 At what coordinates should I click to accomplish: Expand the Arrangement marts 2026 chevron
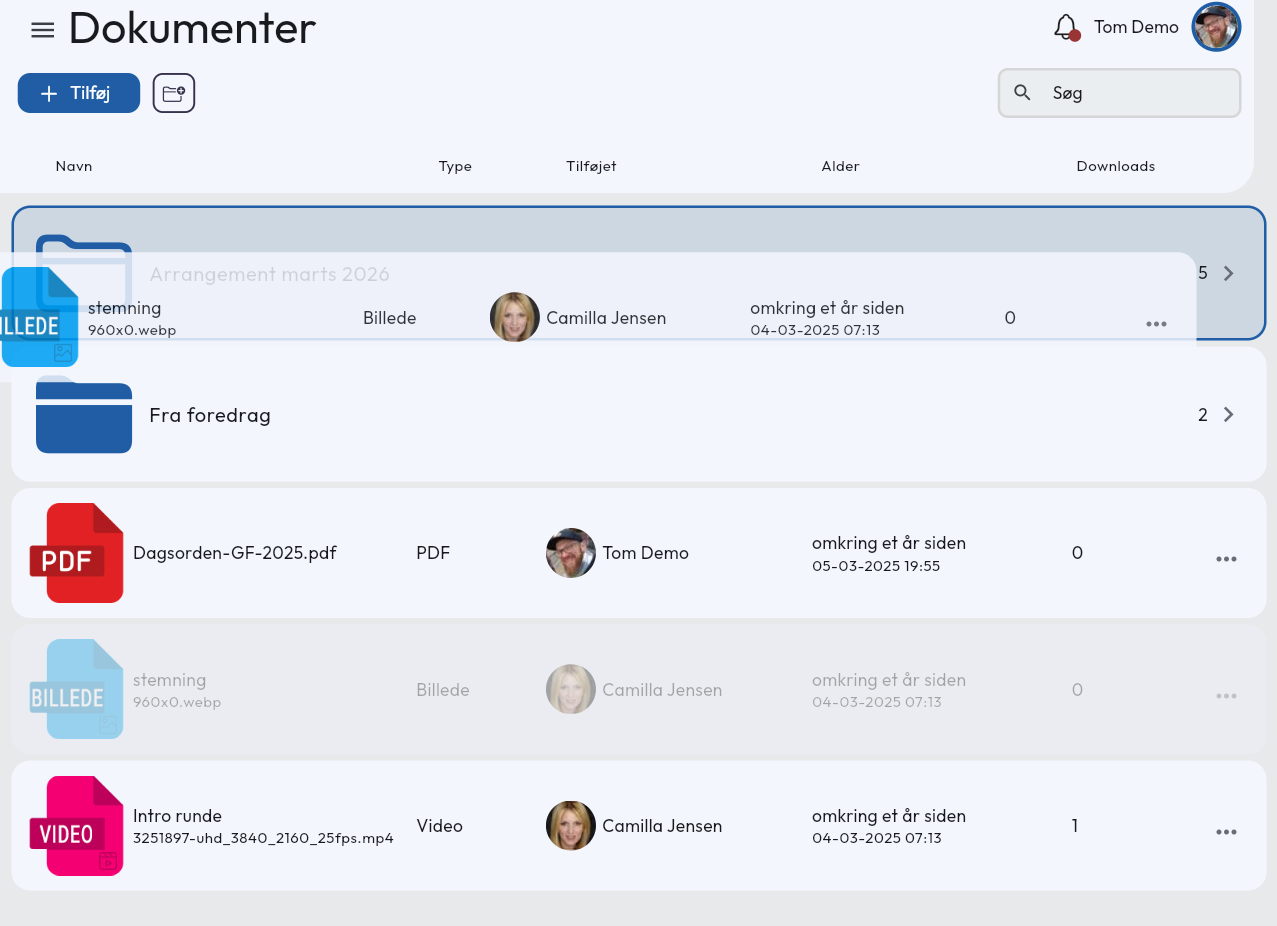pyautogui.click(x=1229, y=273)
